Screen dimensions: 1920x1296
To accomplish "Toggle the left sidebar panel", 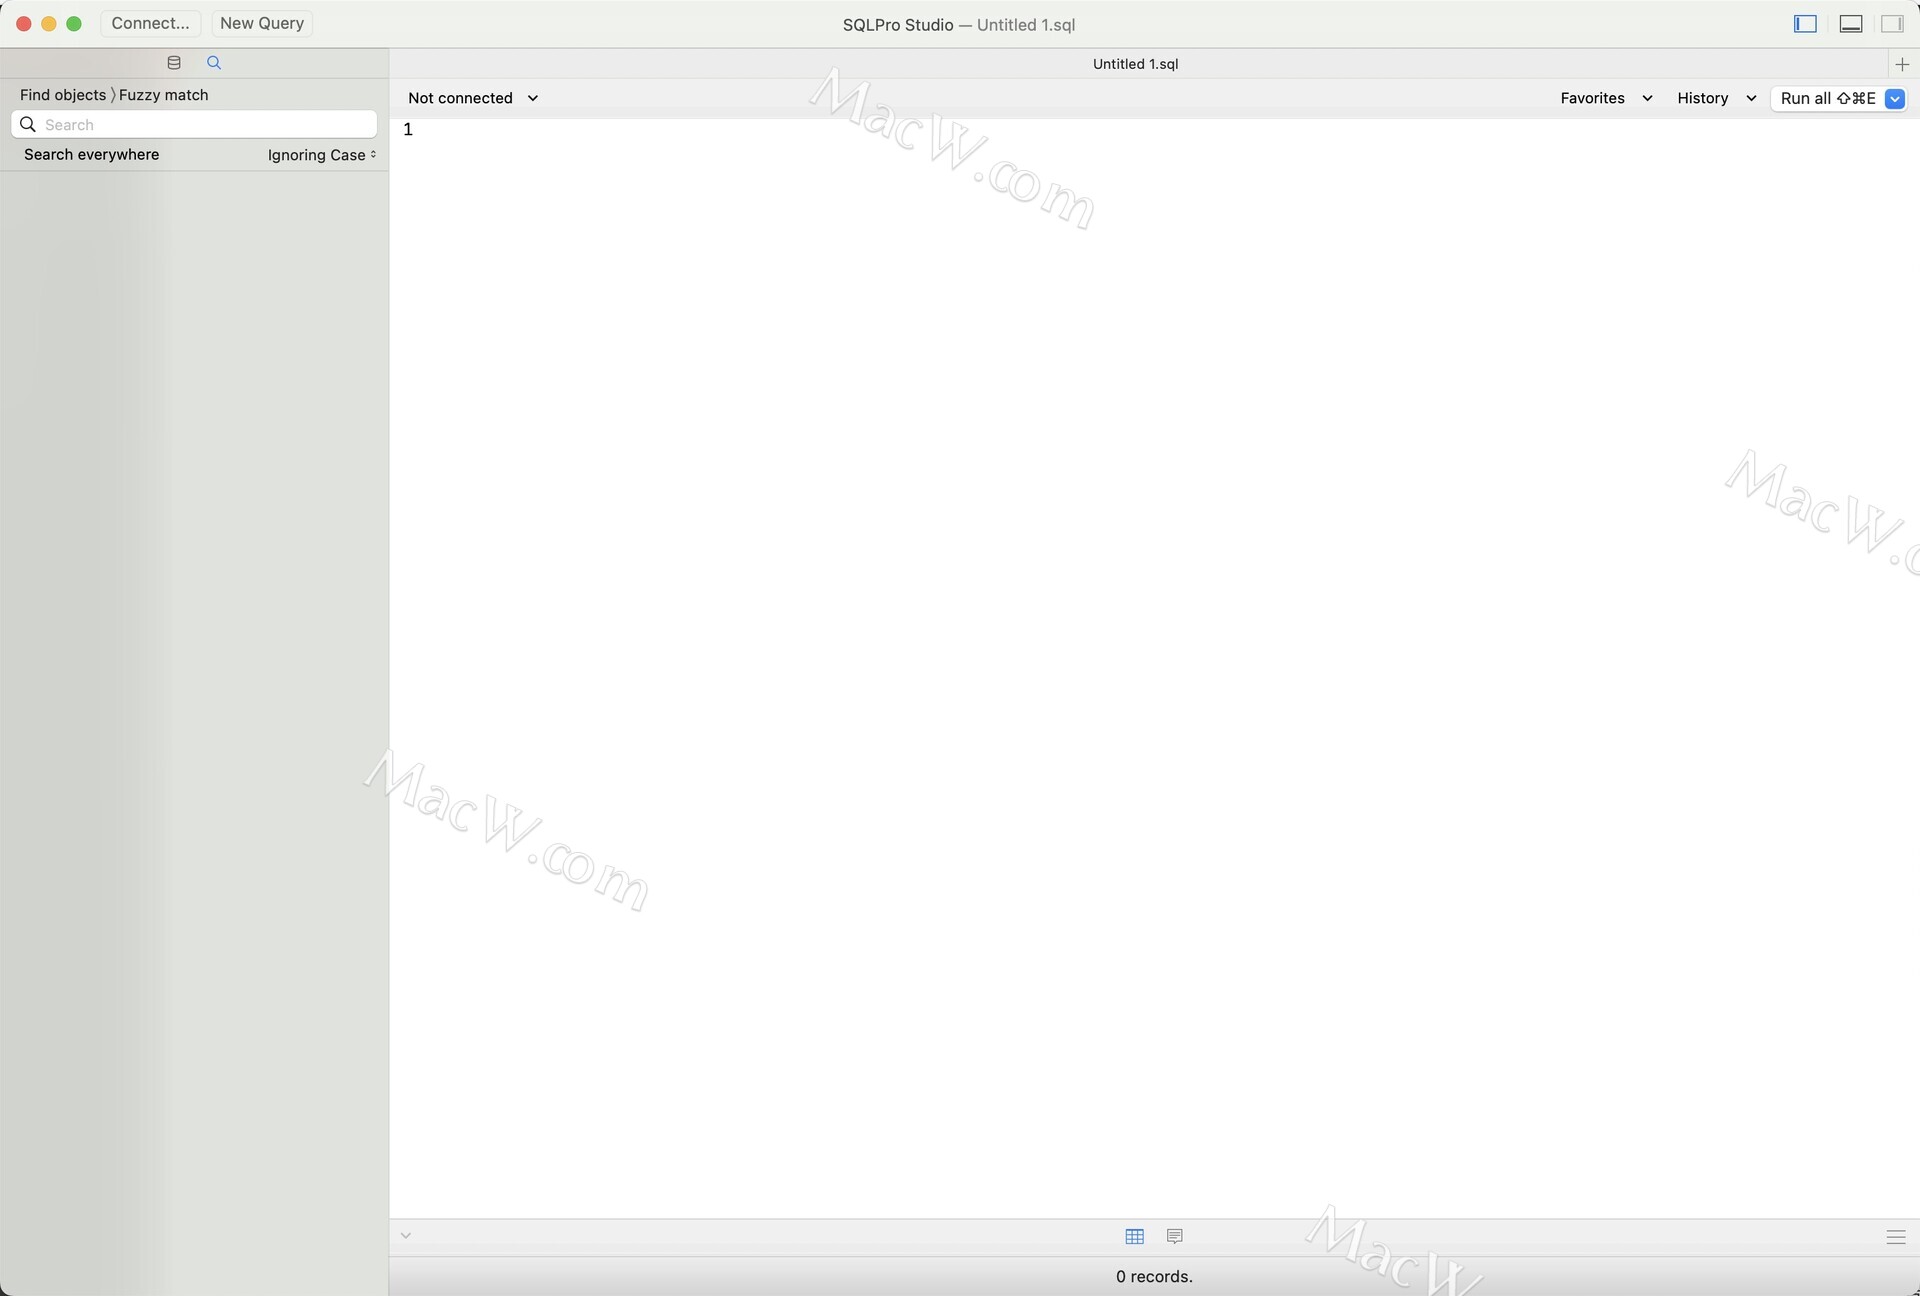I will 1805,24.
